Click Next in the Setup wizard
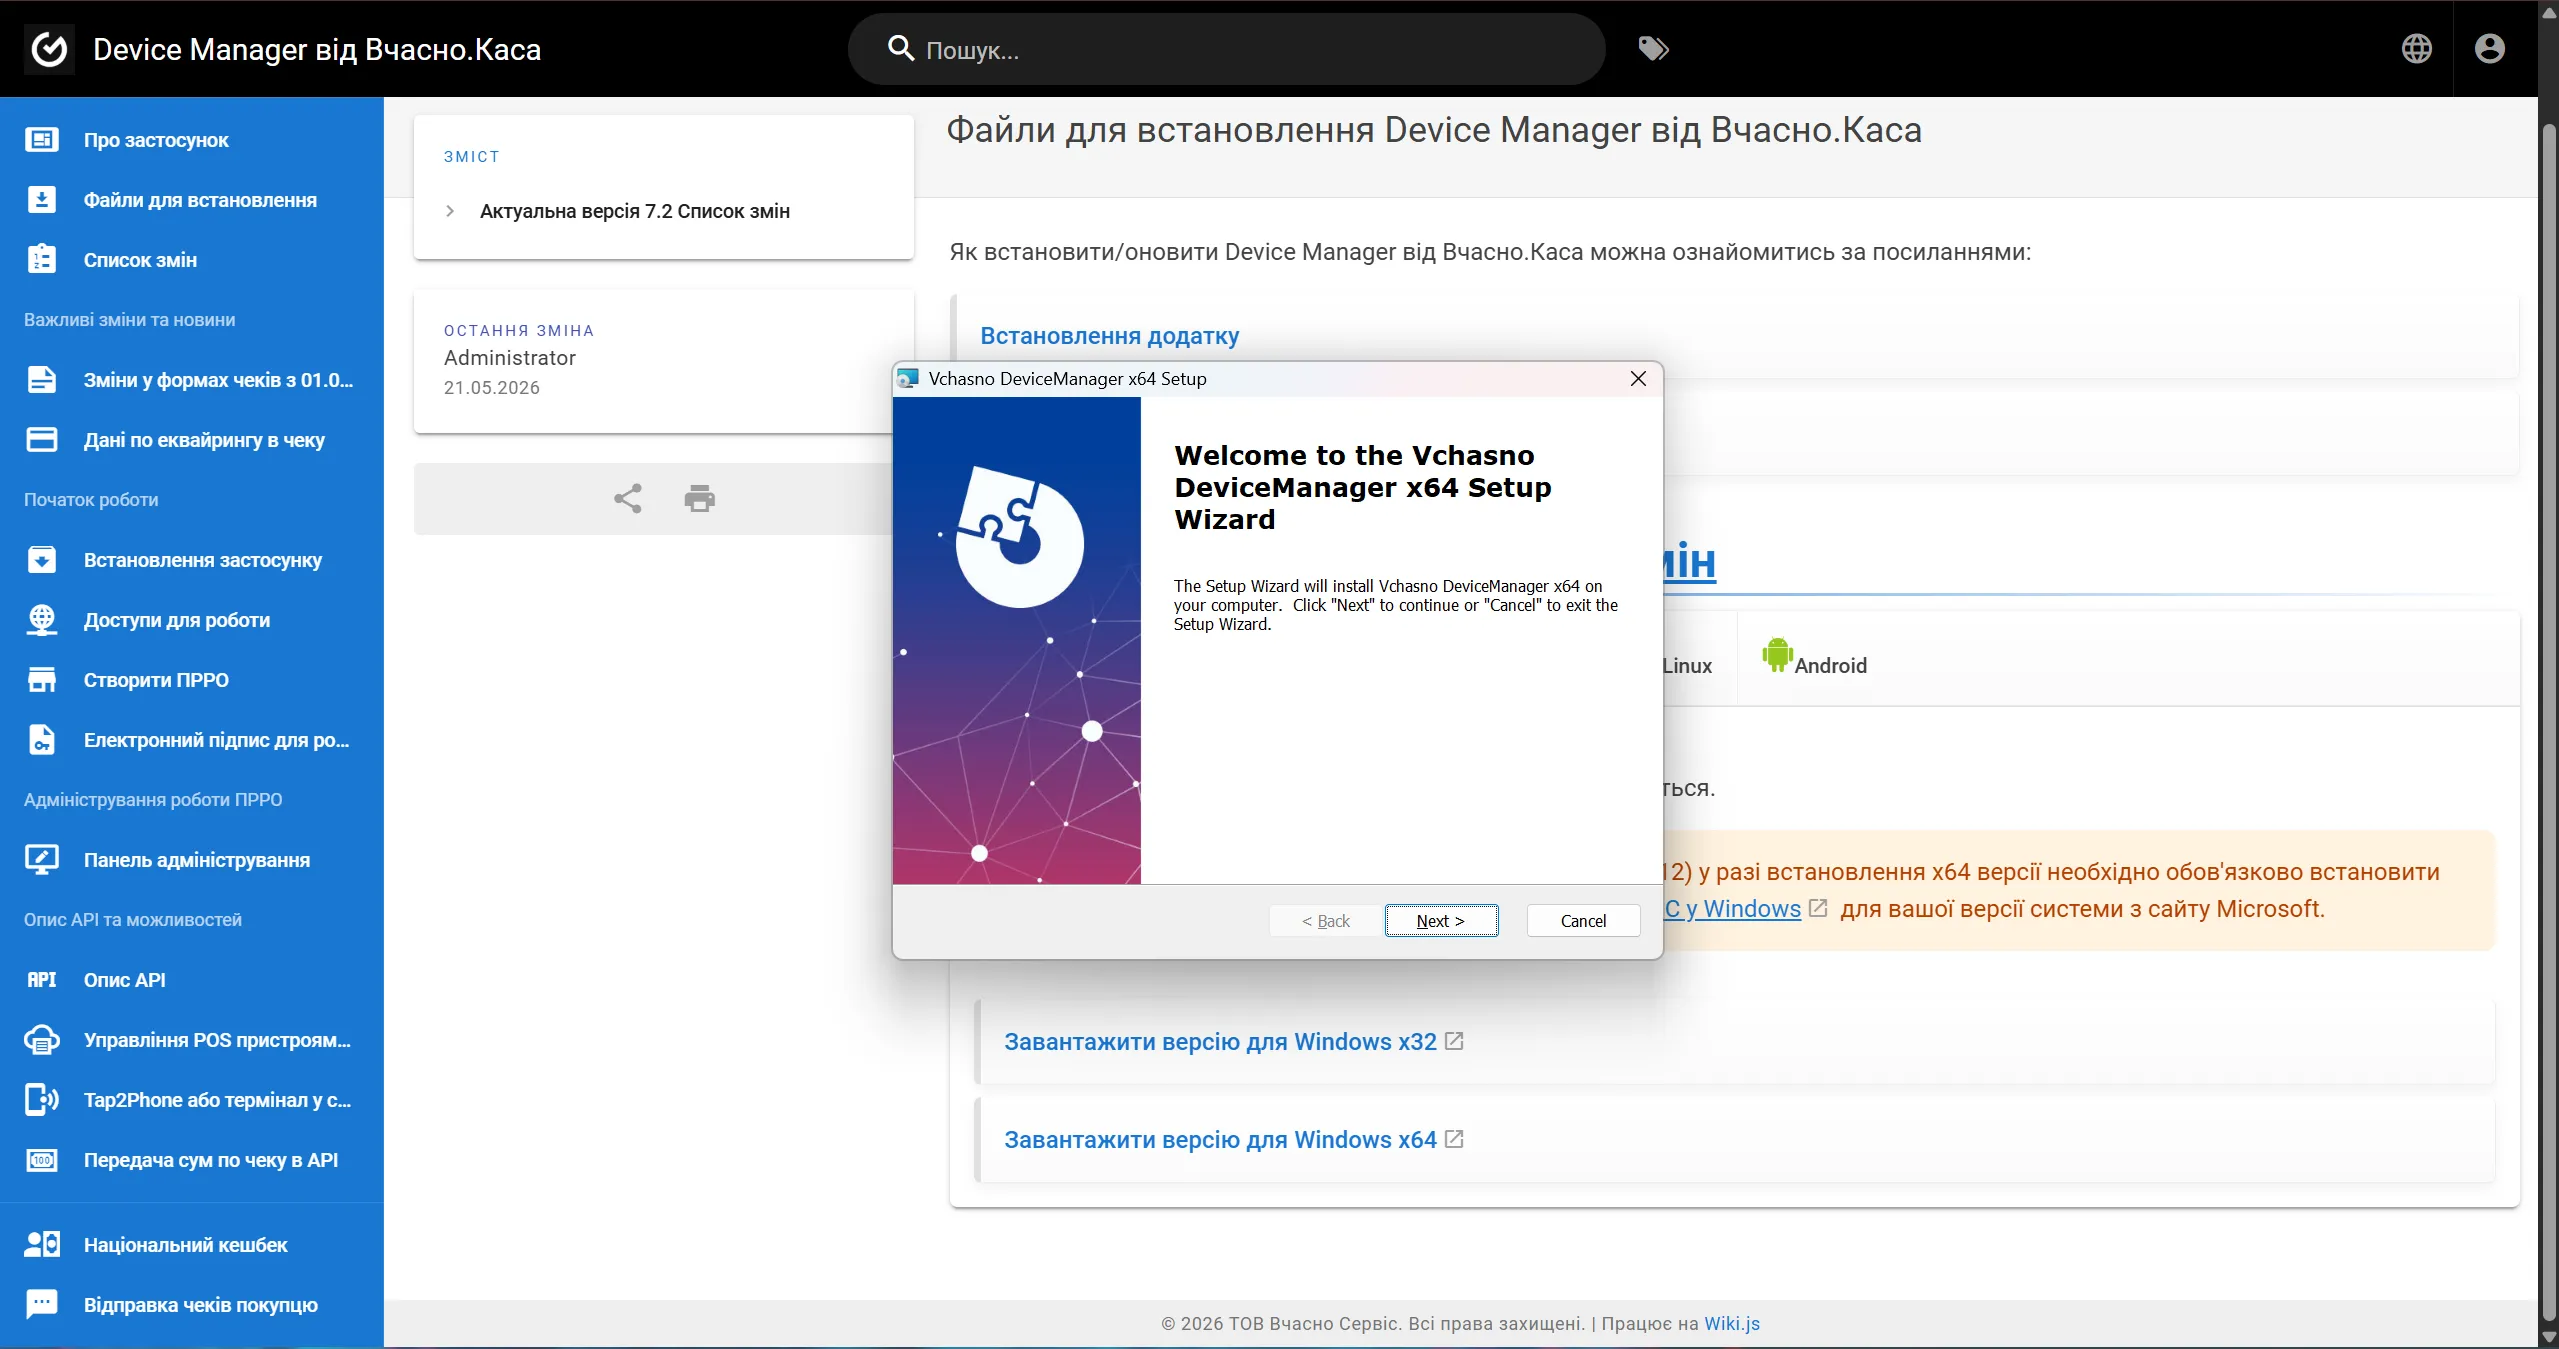This screenshot has height=1349, width=2559. (x=1441, y=921)
